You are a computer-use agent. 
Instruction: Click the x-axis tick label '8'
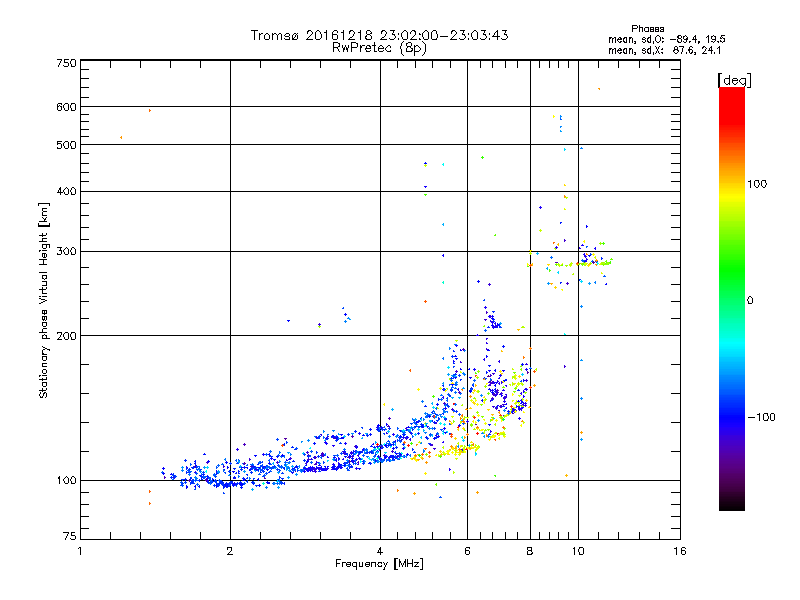tap(530, 551)
